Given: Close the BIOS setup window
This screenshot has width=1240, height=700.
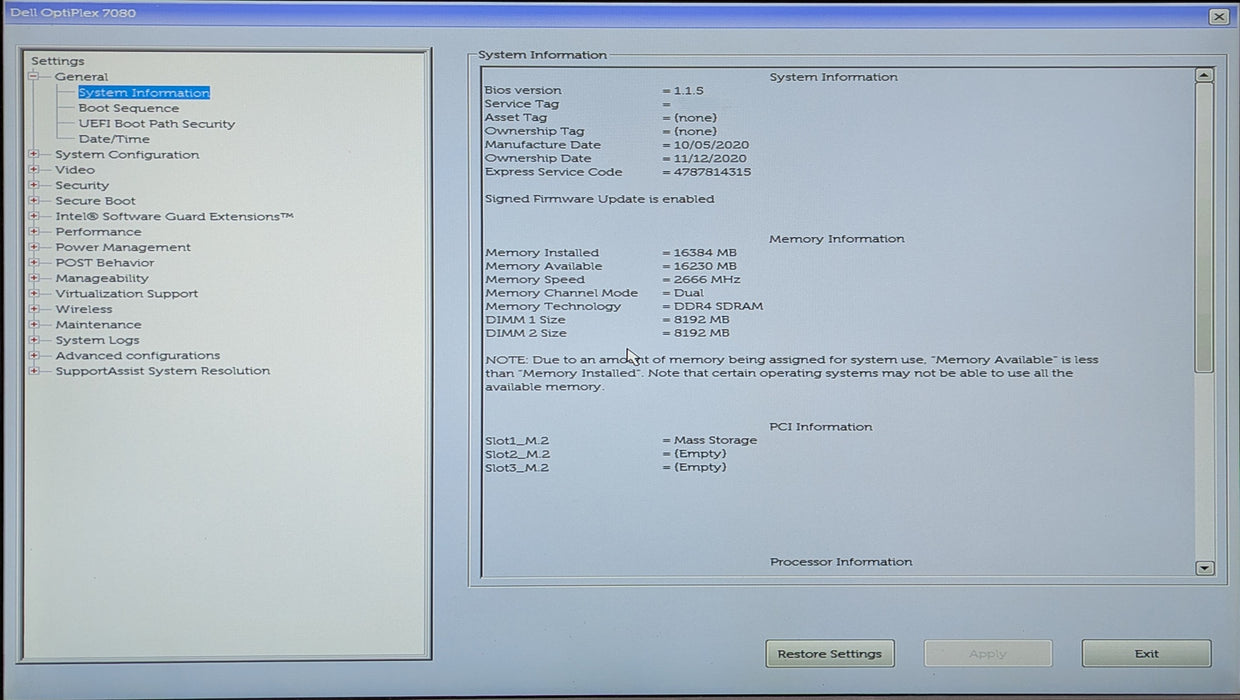Looking at the screenshot, I should point(1218,16).
